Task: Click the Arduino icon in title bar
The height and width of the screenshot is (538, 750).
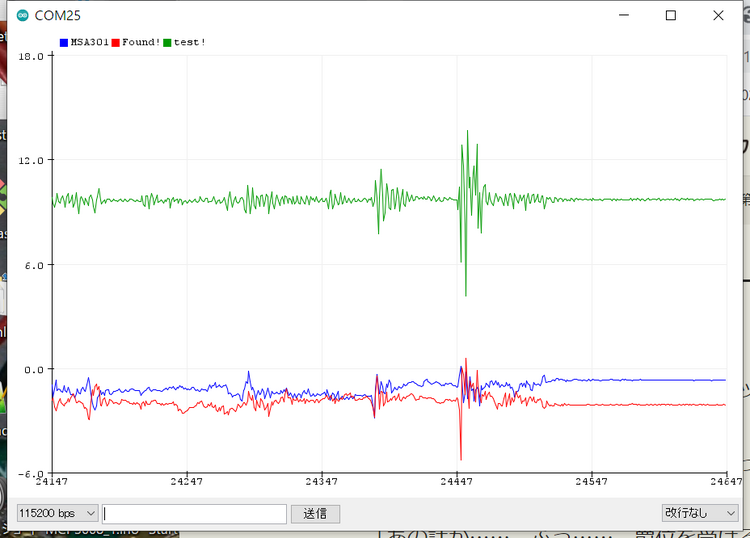Action: coord(22,15)
